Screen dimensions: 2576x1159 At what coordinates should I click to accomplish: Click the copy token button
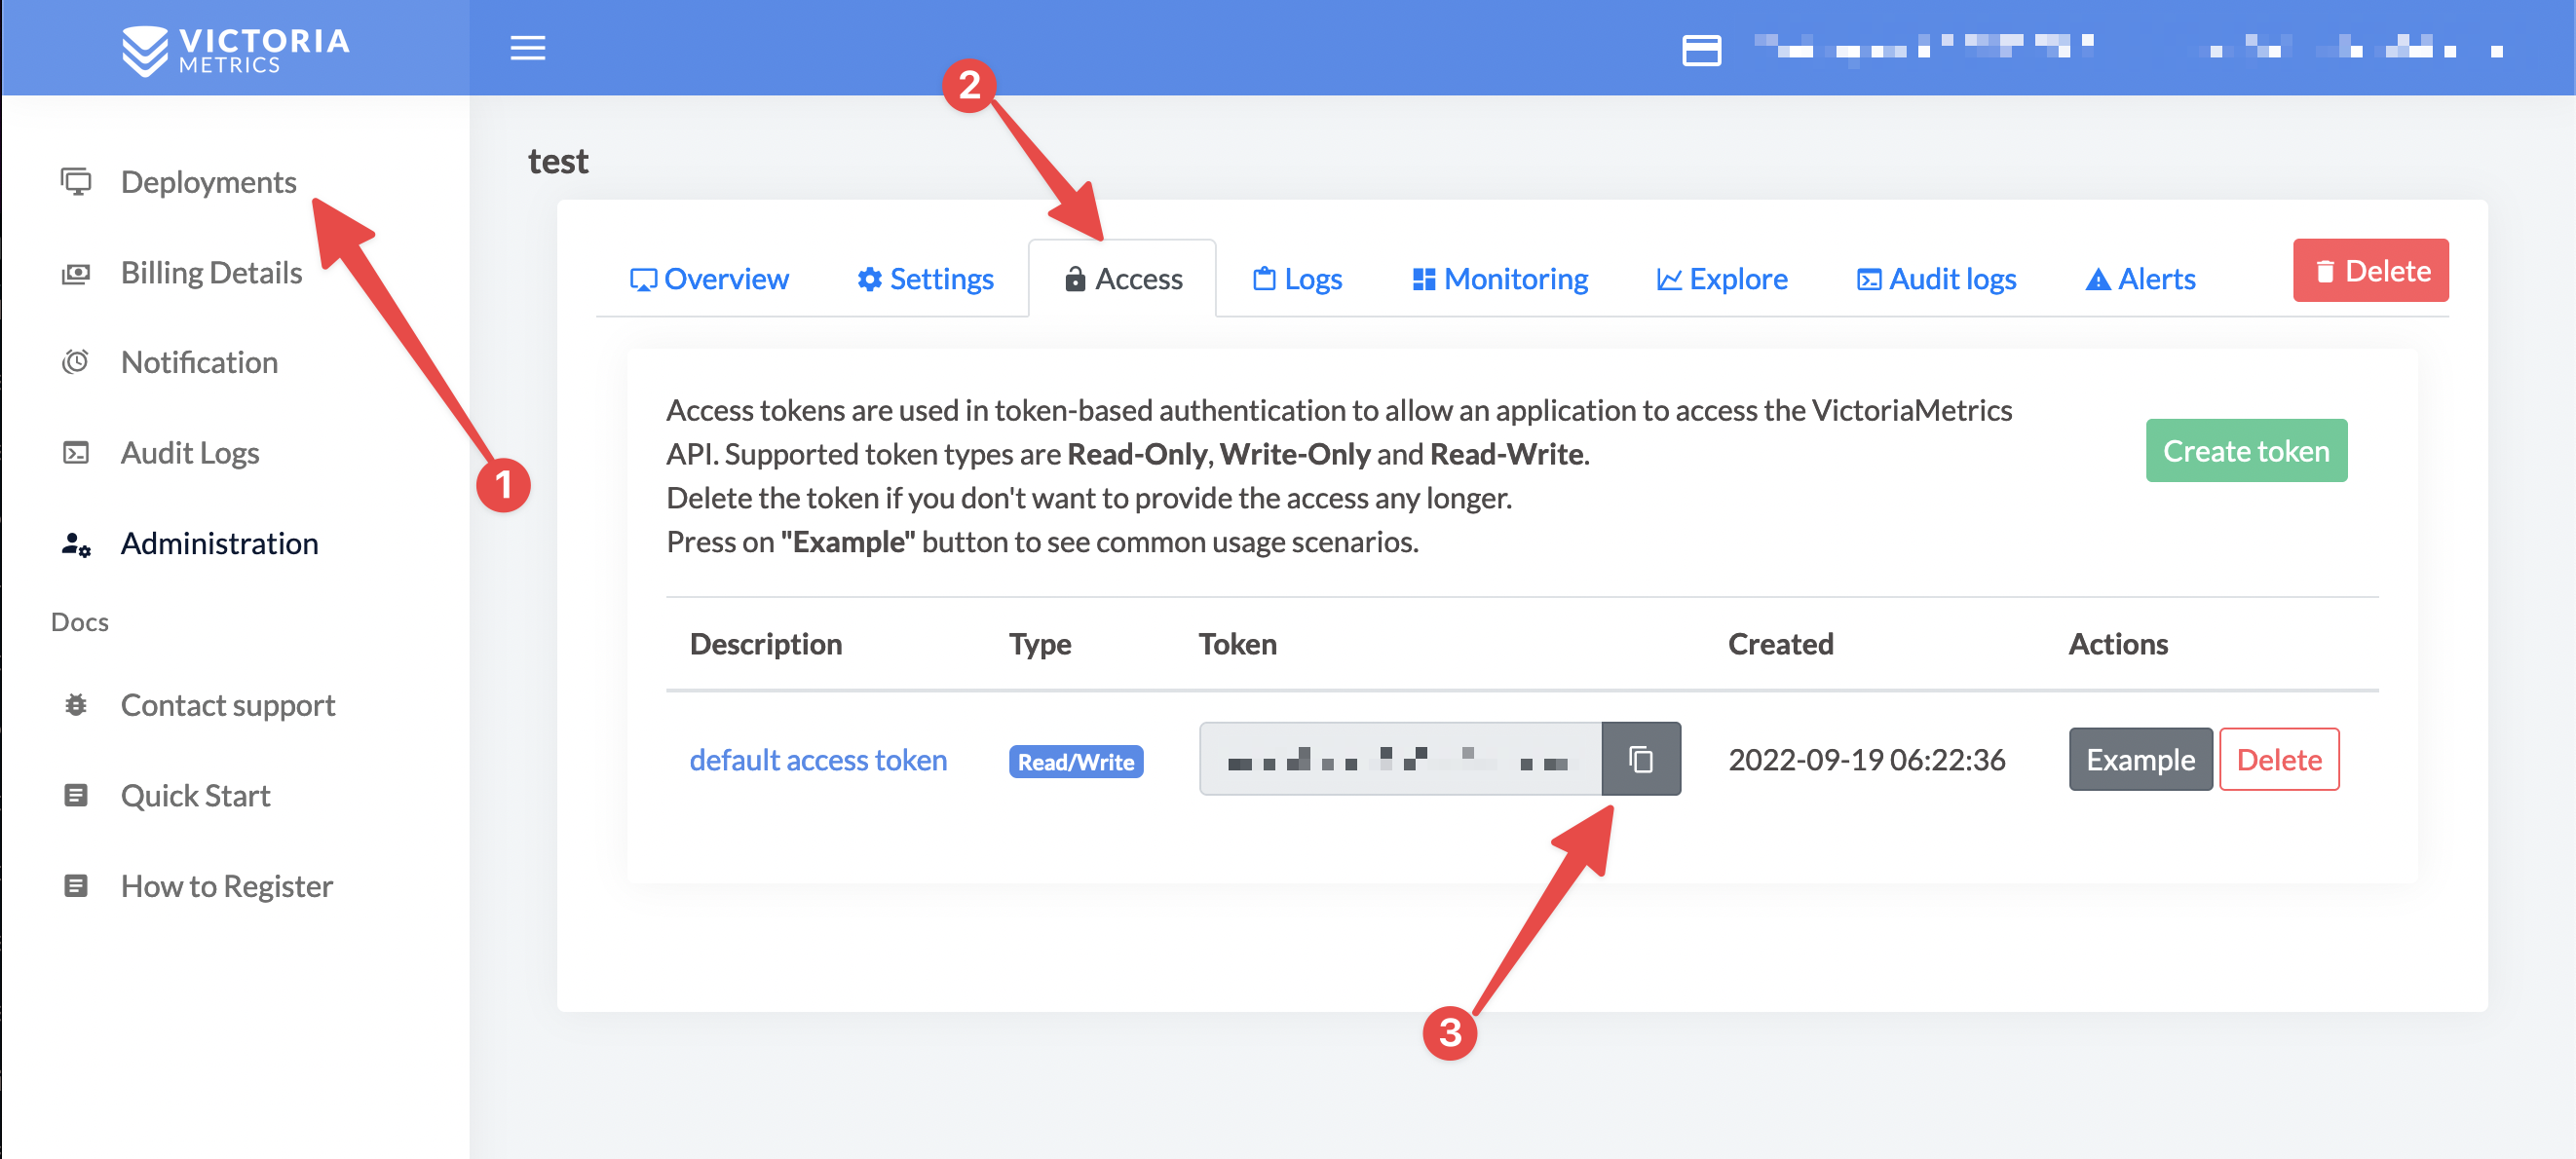coord(1640,759)
